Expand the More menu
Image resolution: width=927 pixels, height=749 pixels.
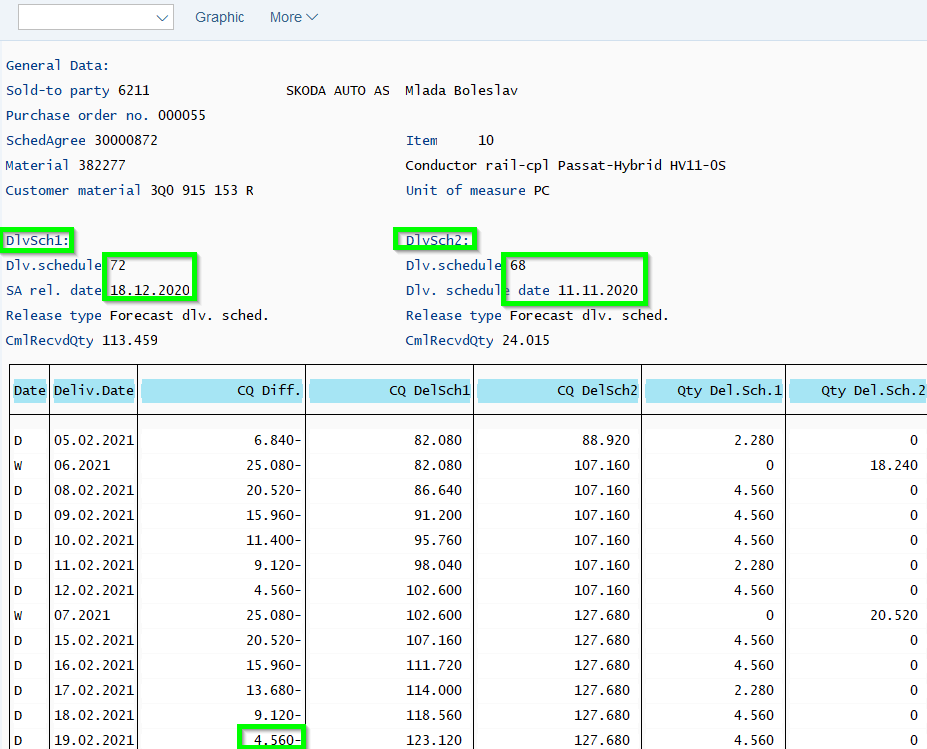click(293, 17)
